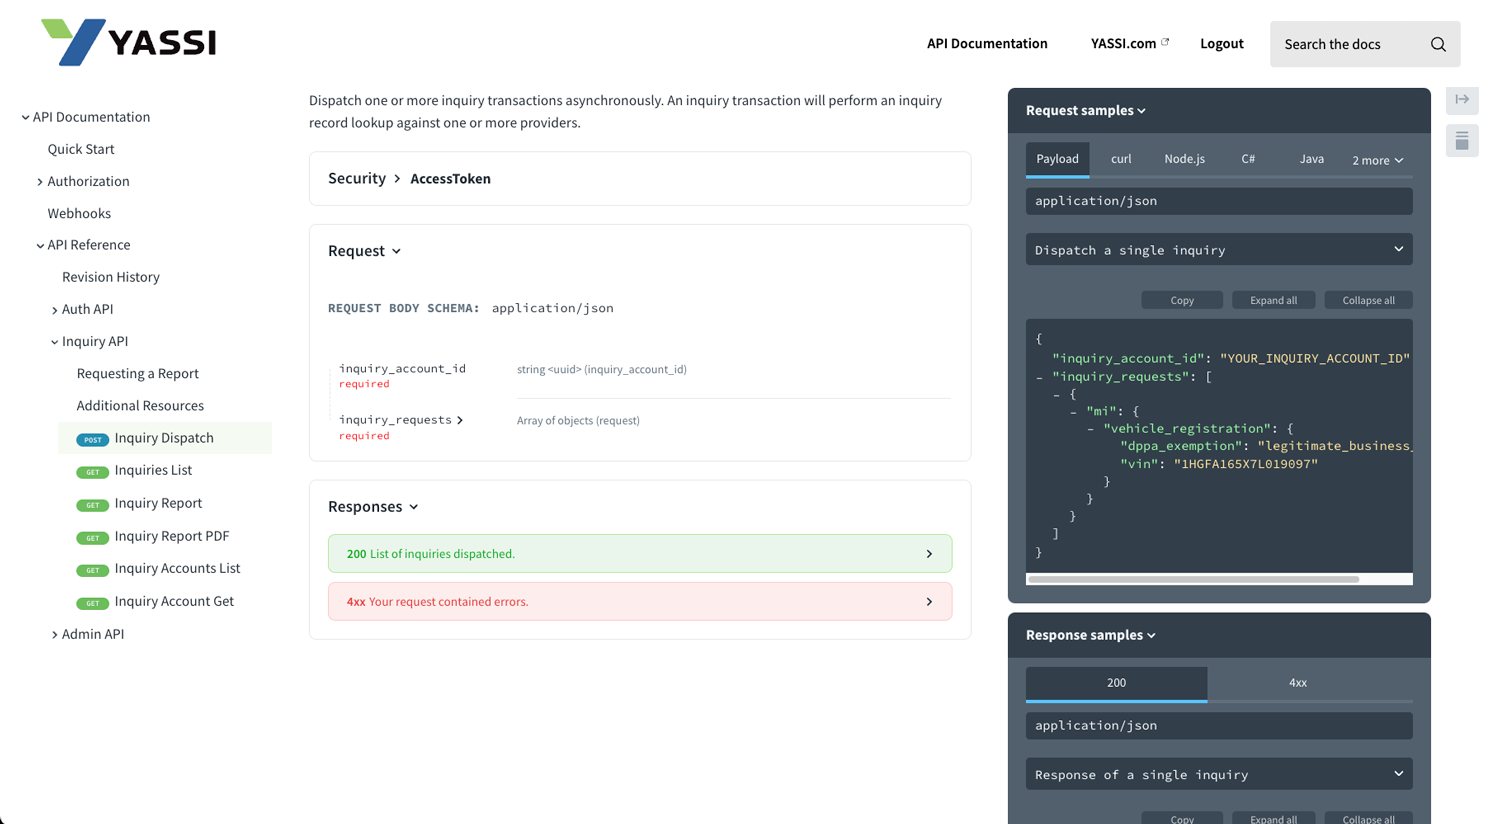Copy the request sample JSON
This screenshot has width=1500, height=824.
pyautogui.click(x=1182, y=299)
